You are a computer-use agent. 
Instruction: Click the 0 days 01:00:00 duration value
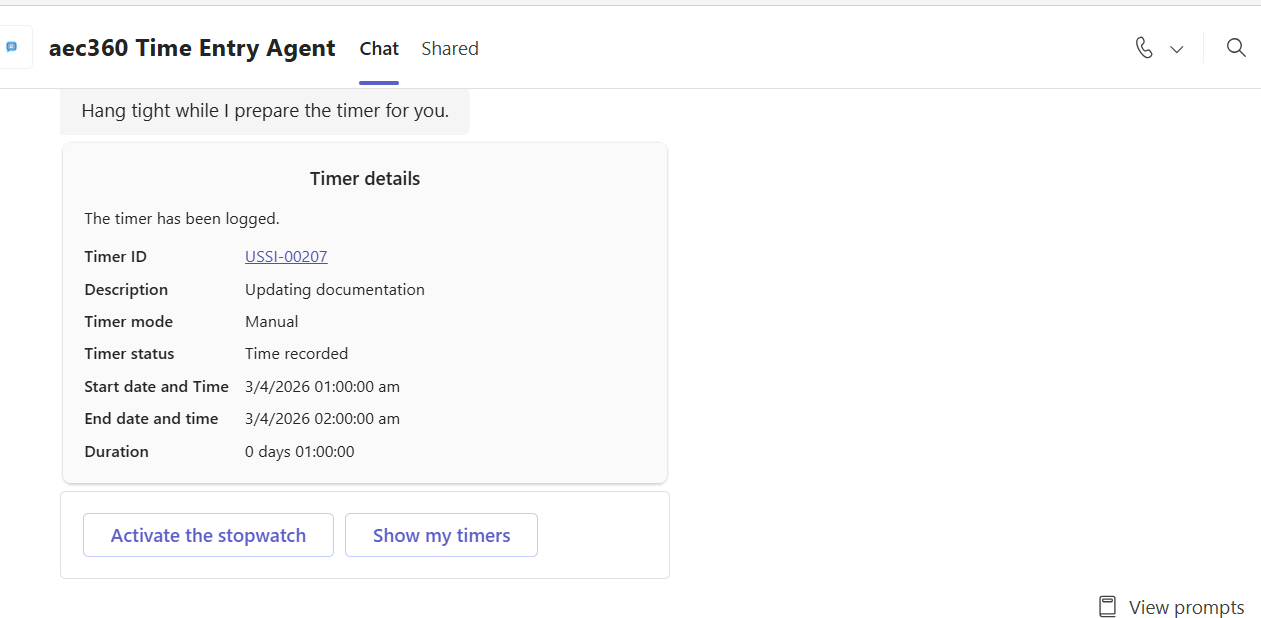click(x=299, y=452)
